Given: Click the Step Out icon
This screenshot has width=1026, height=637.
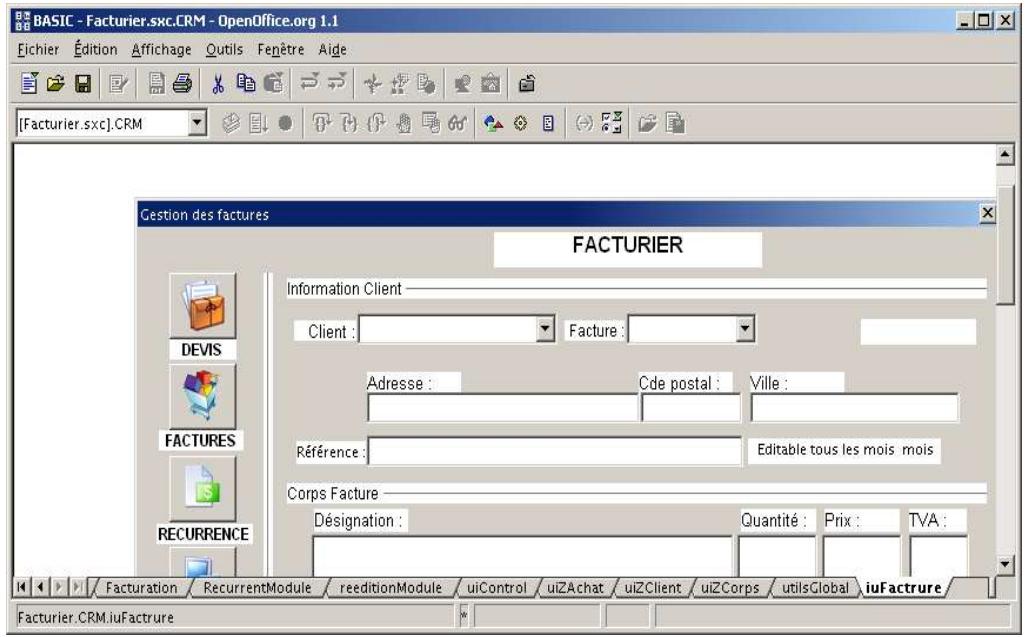Looking at the screenshot, I should [x=376, y=123].
